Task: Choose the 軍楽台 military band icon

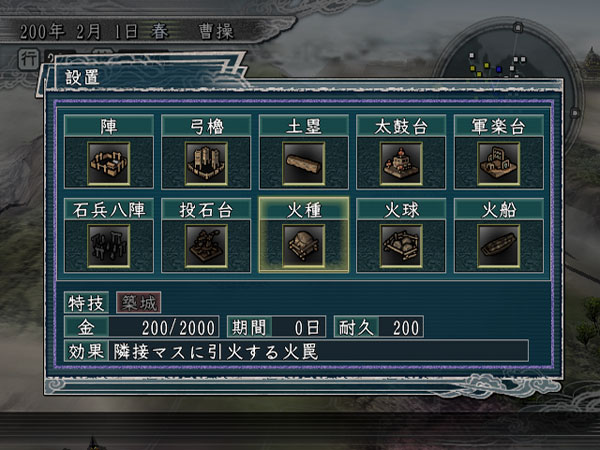Action: 498,163
